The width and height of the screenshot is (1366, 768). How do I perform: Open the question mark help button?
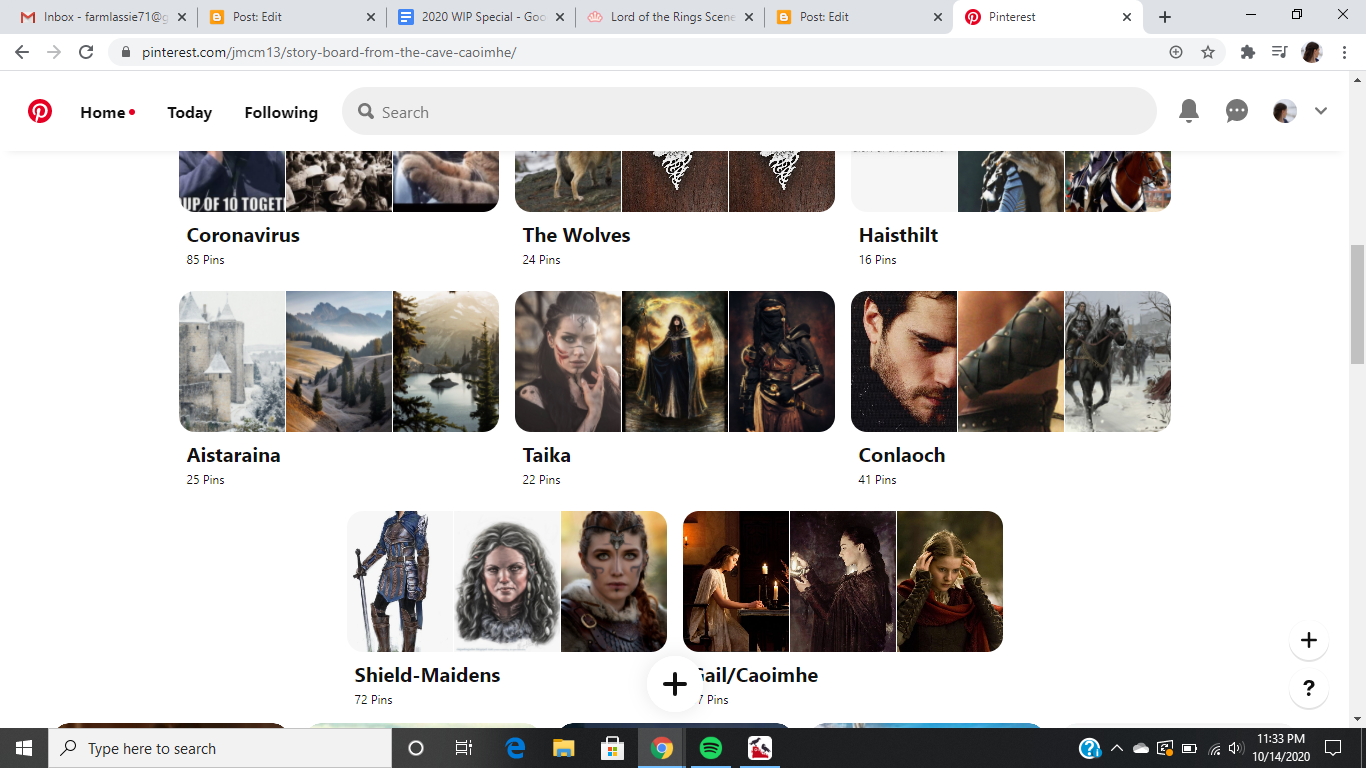pos(1309,688)
